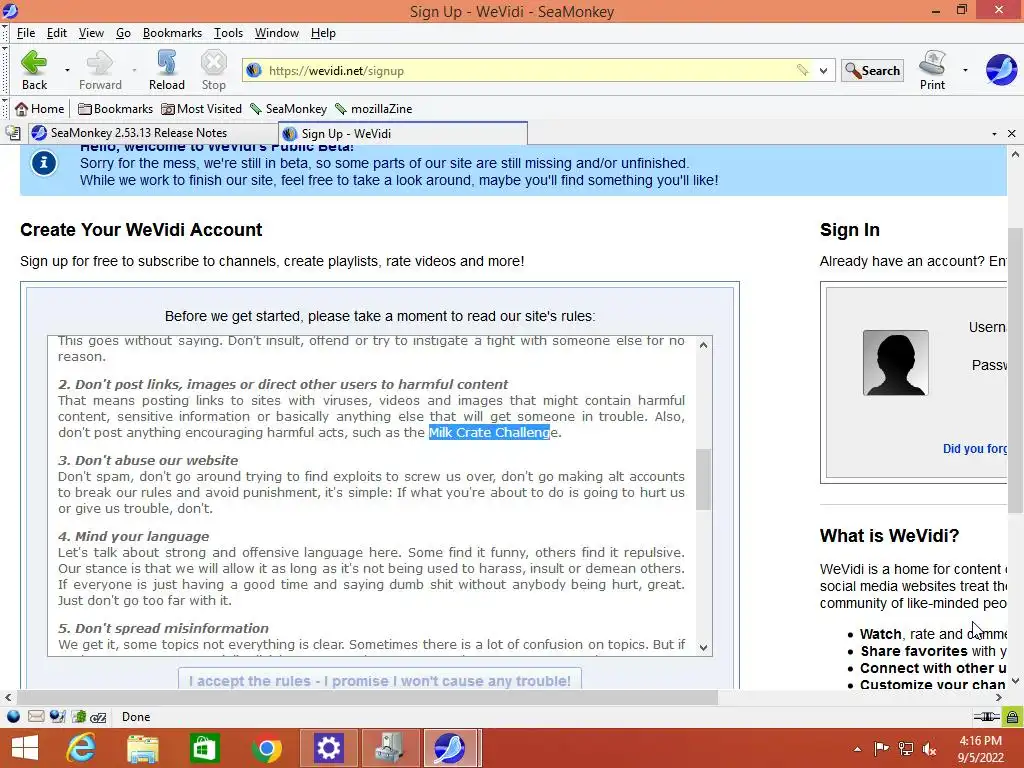Open the Tools menu
Image resolution: width=1024 pixels, height=768 pixels.
click(x=229, y=33)
